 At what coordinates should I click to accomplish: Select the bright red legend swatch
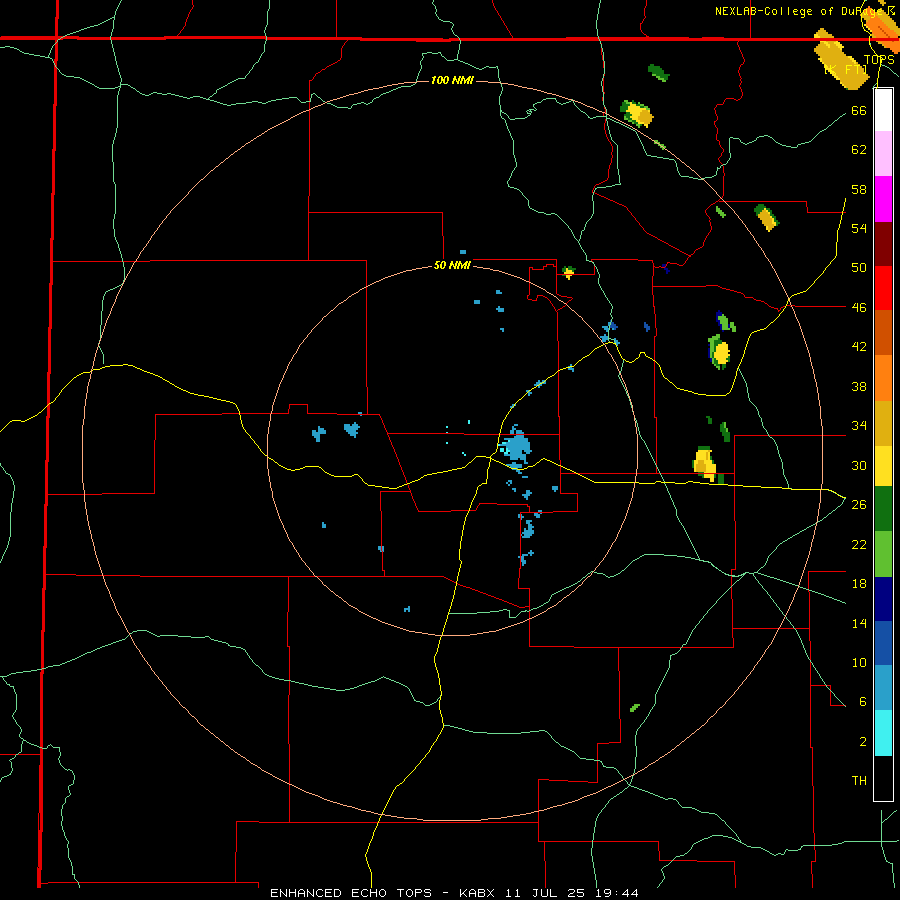pos(883,288)
